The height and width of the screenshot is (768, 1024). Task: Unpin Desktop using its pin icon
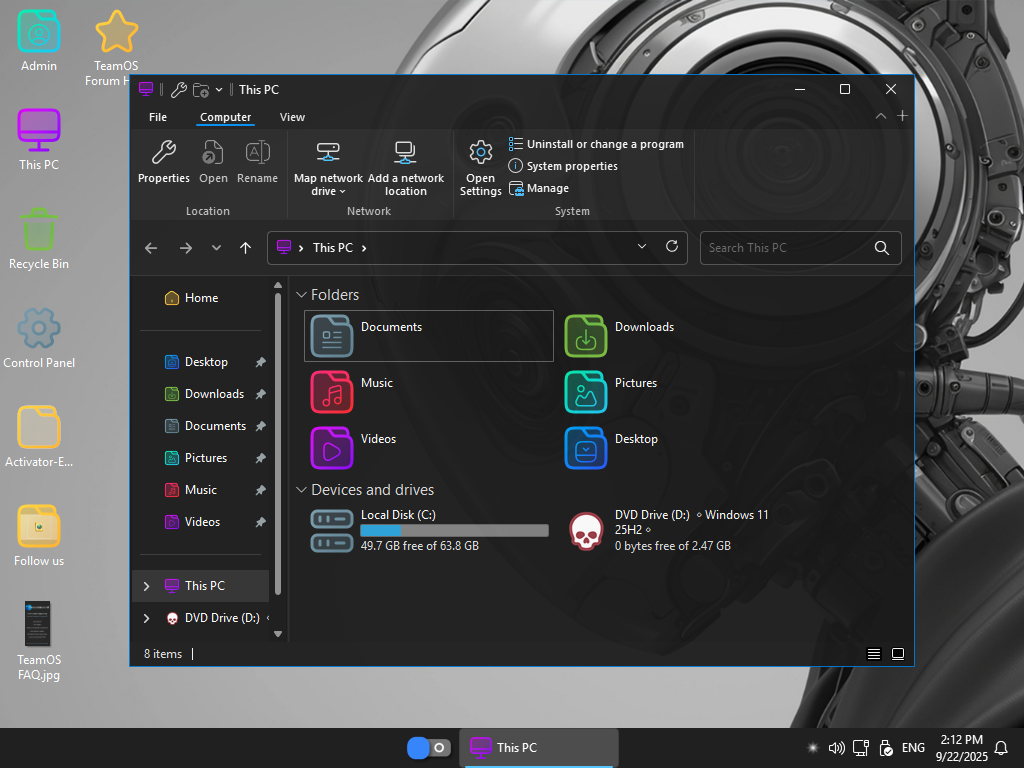pyautogui.click(x=261, y=362)
